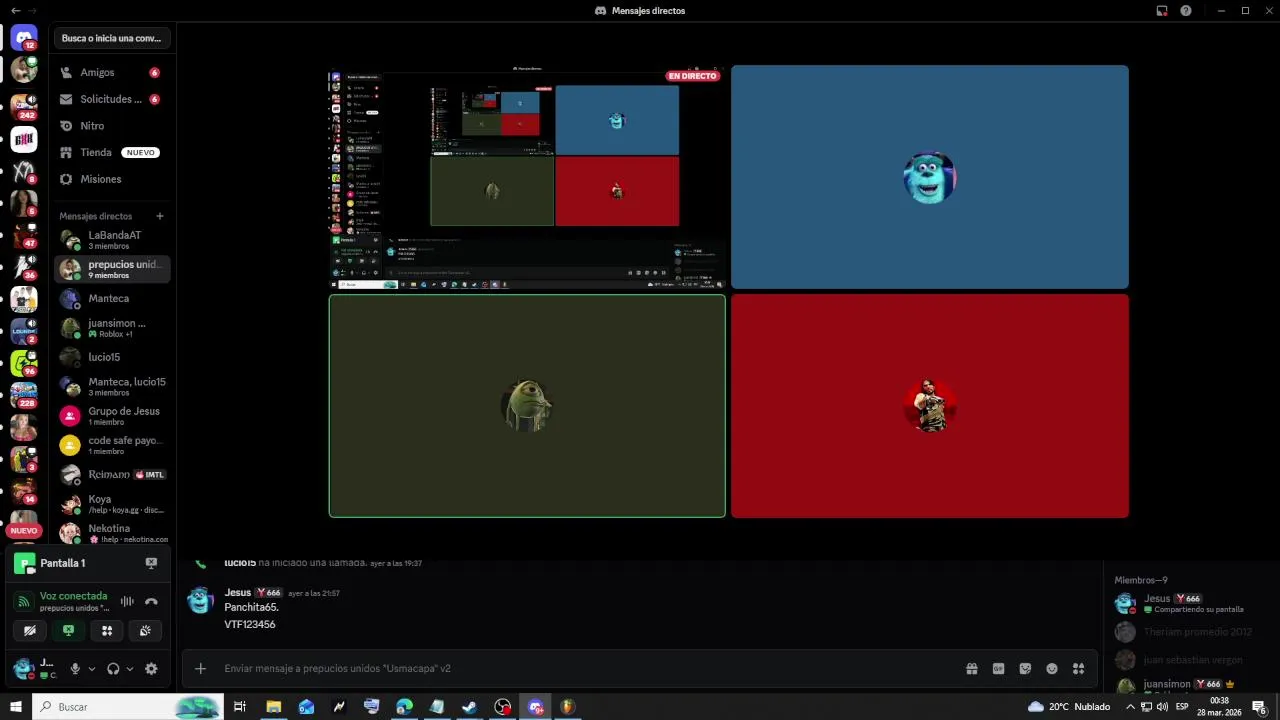Click the Jesus user avatar in panel

point(23,668)
